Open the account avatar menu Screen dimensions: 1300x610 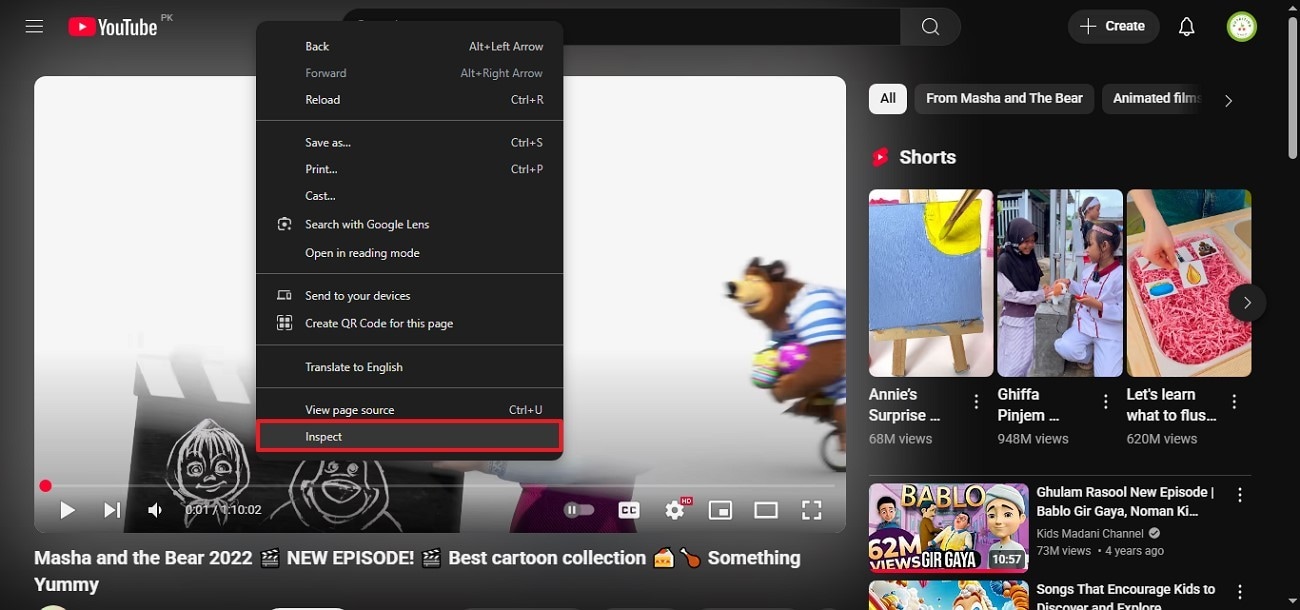pos(1242,27)
